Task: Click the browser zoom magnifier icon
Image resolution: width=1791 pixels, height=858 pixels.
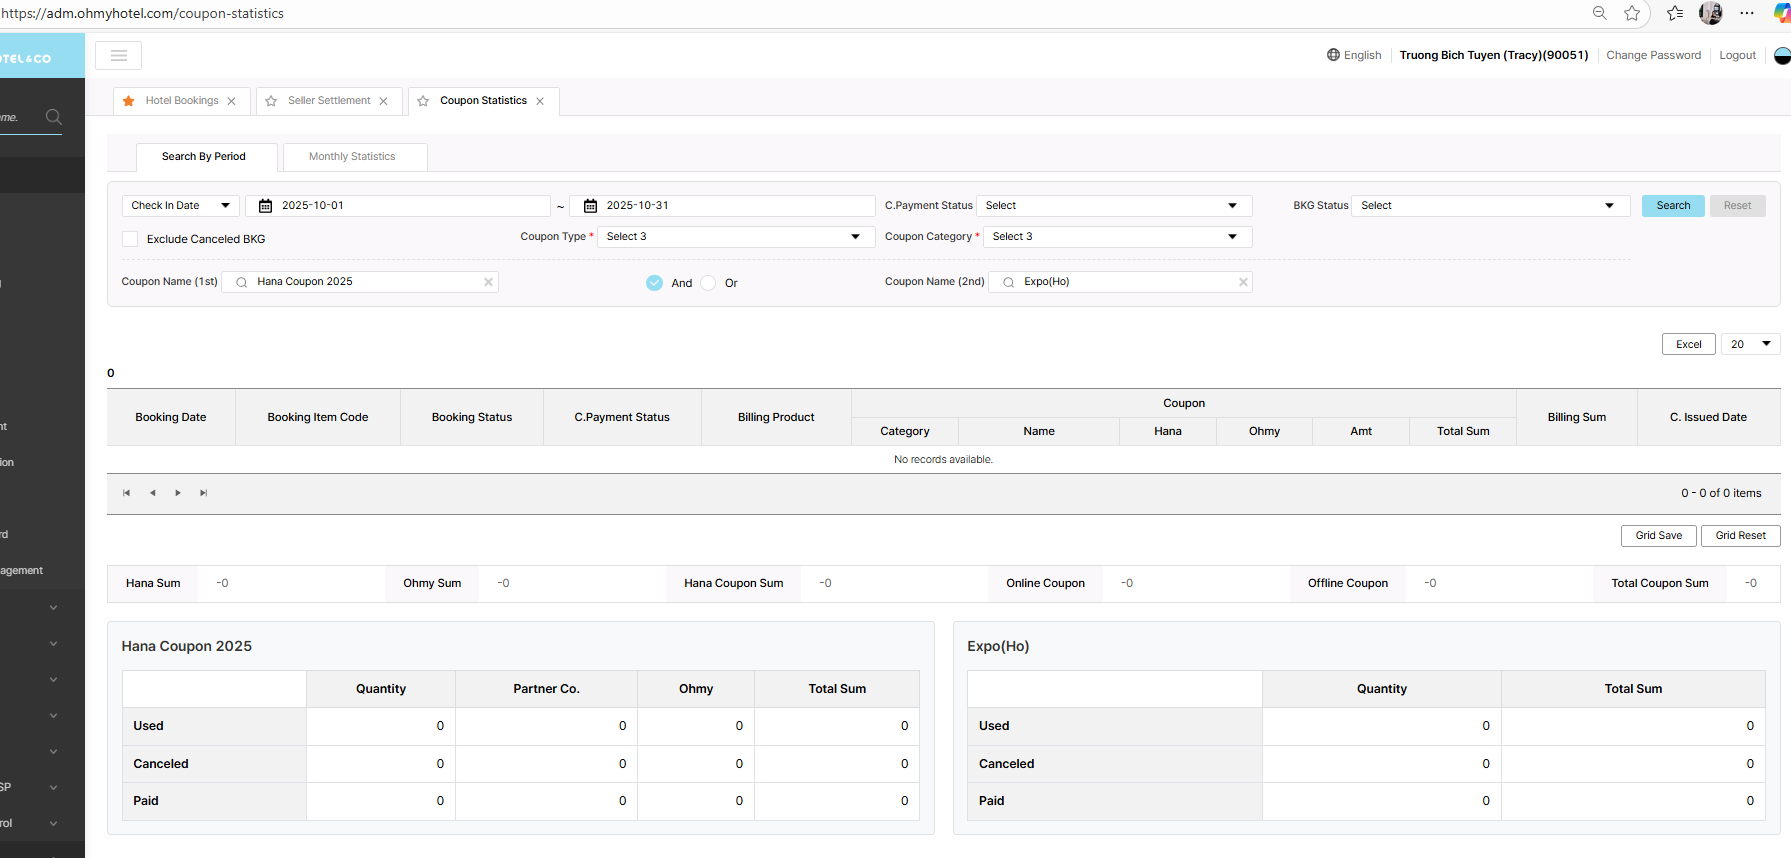Action: [1599, 13]
